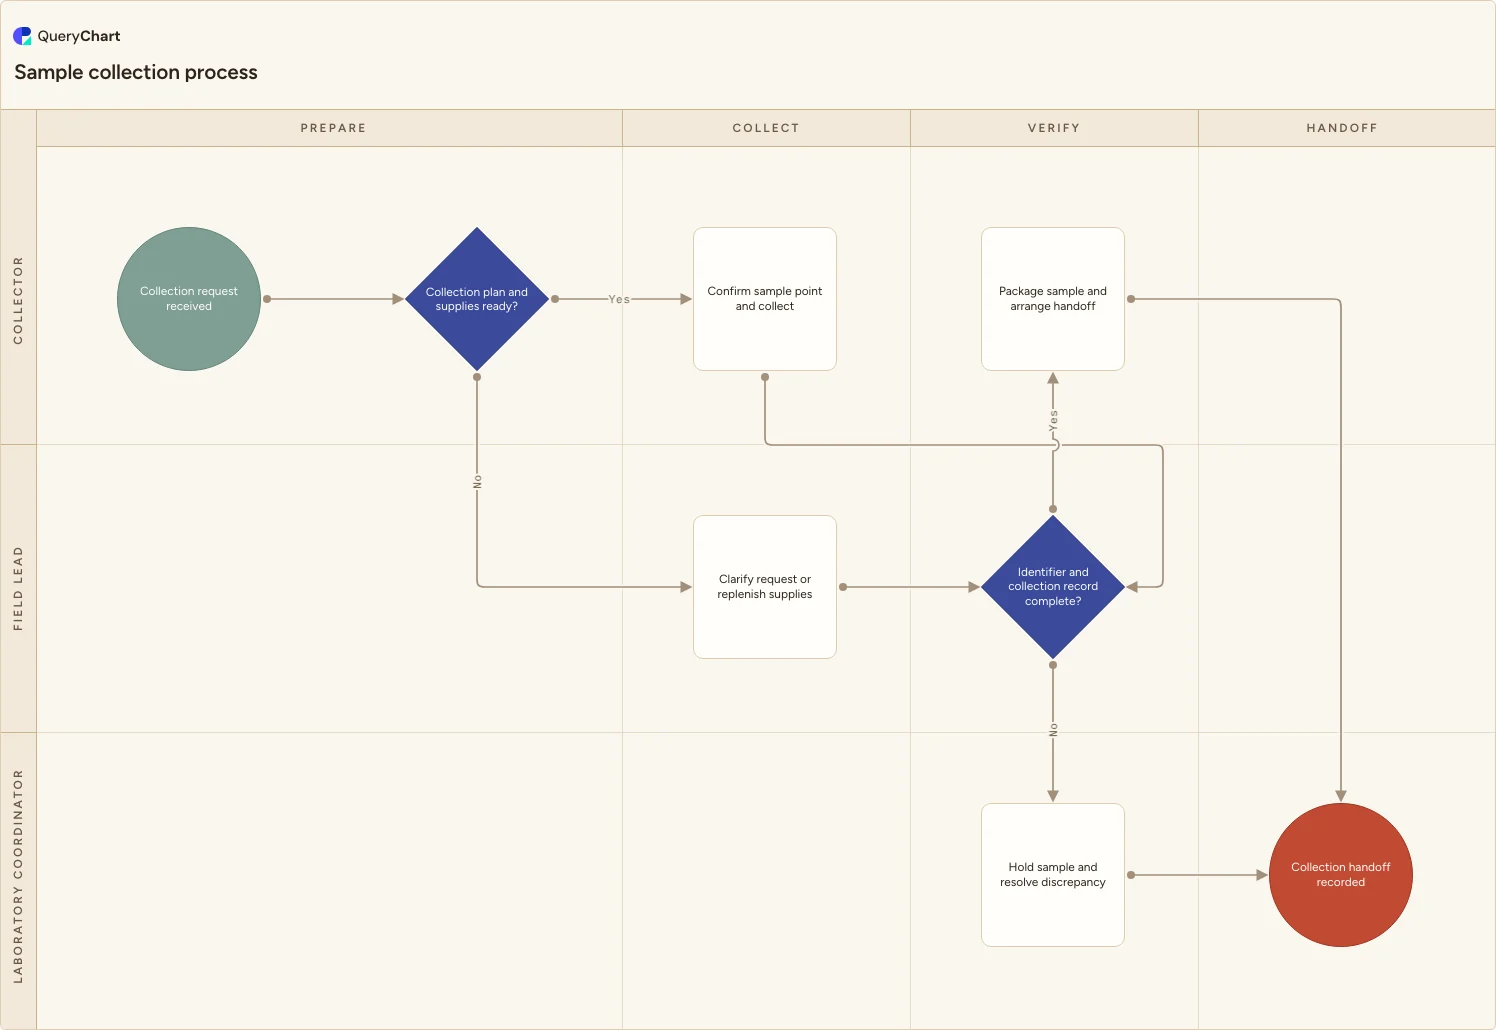Viewport: 1496px width, 1030px height.
Task: Click the 'Confirm sample point and collect' box
Action: click(x=765, y=299)
